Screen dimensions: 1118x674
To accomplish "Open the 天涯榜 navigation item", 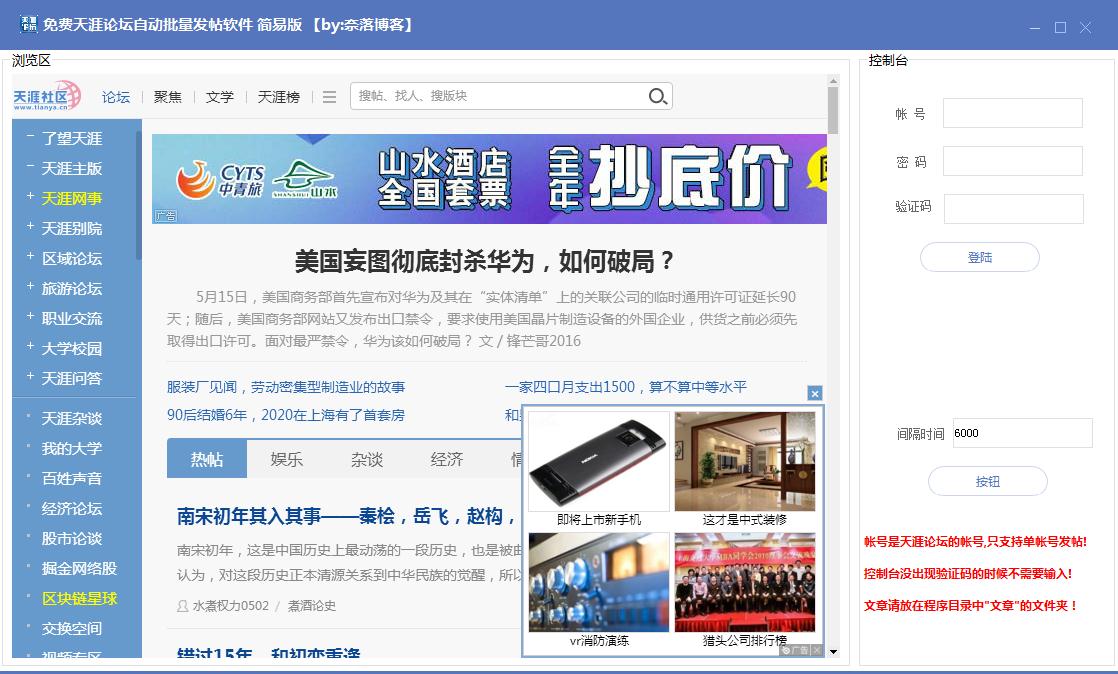I will 279,97.
